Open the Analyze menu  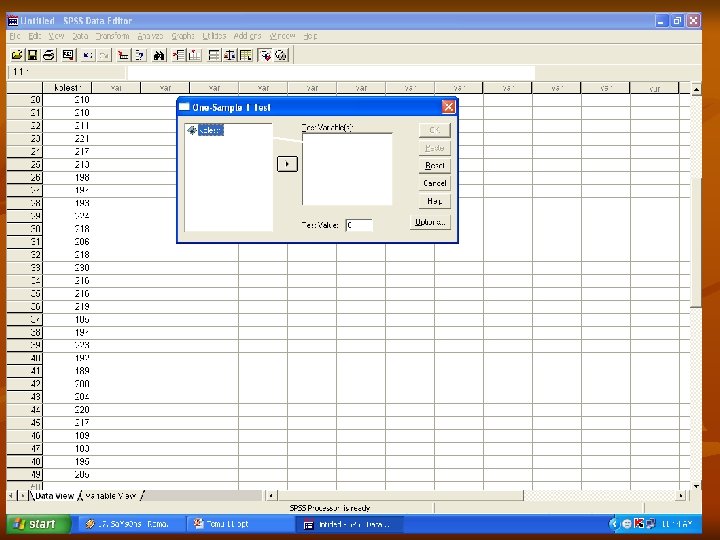pos(150,36)
